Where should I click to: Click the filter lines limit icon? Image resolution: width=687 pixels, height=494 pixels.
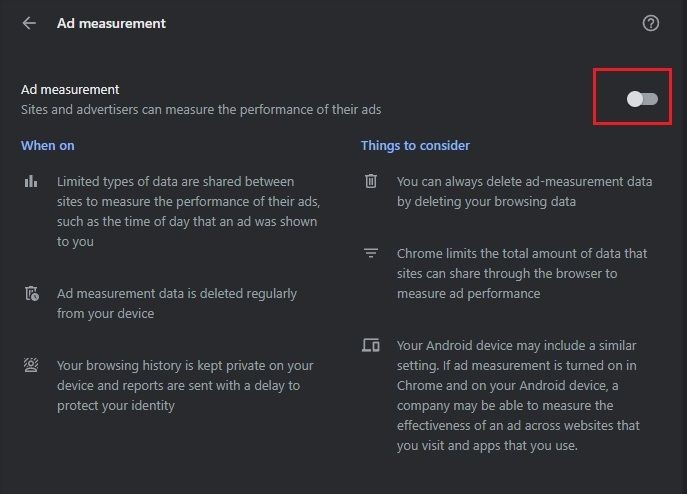click(371, 253)
